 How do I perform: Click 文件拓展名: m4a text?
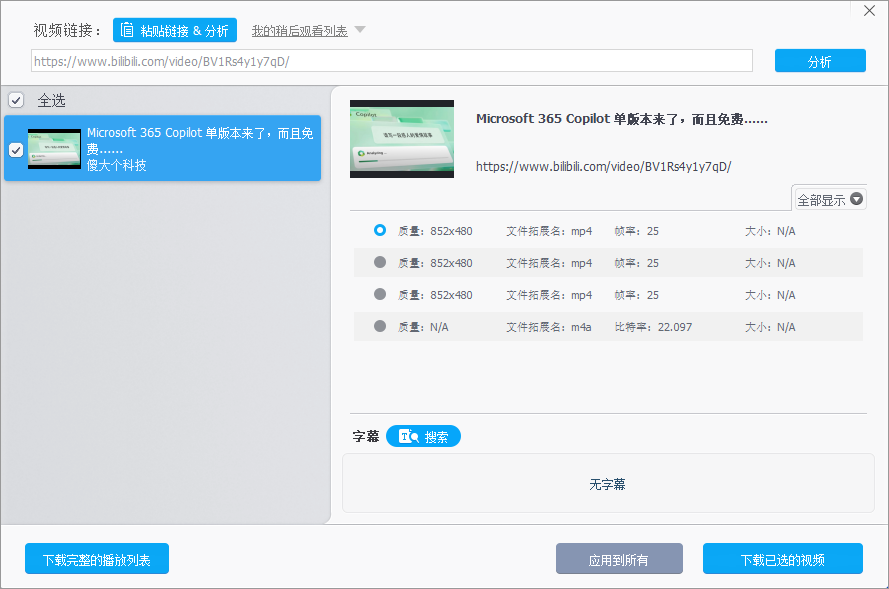coord(549,327)
